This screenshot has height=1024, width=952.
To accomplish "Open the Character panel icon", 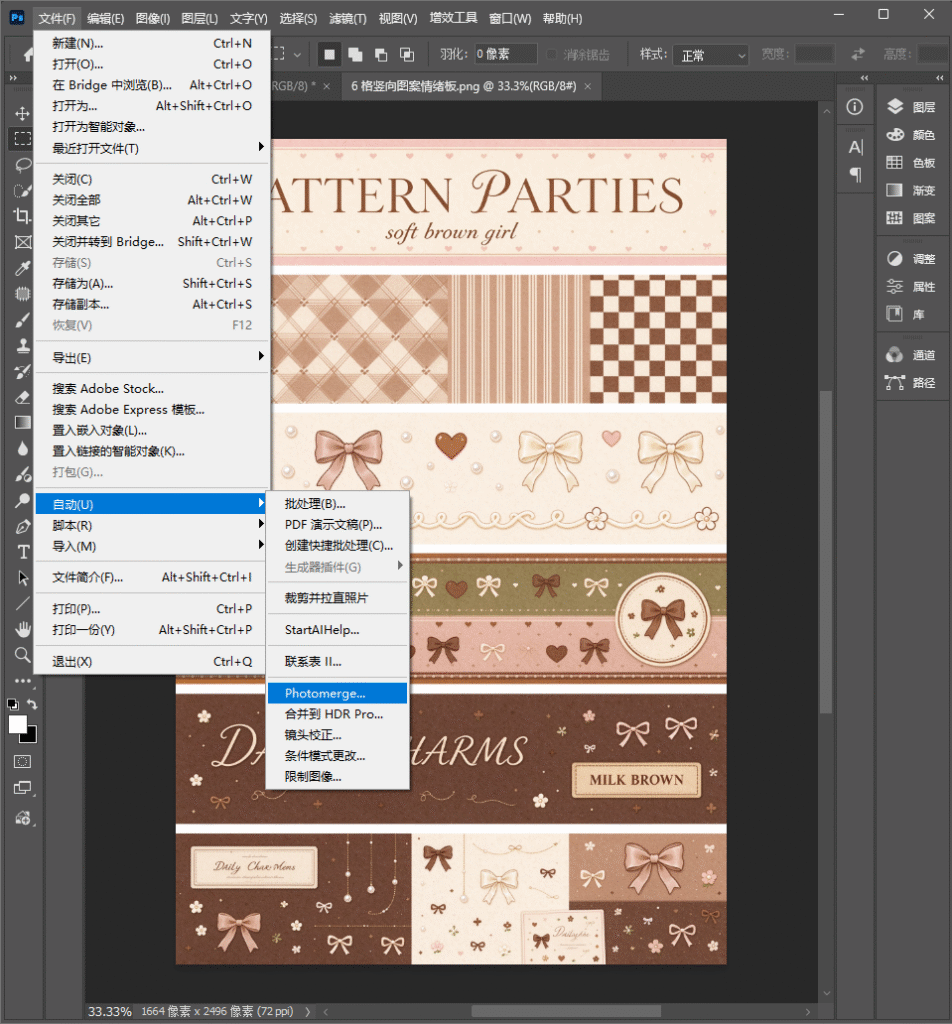I will pyautogui.click(x=855, y=147).
